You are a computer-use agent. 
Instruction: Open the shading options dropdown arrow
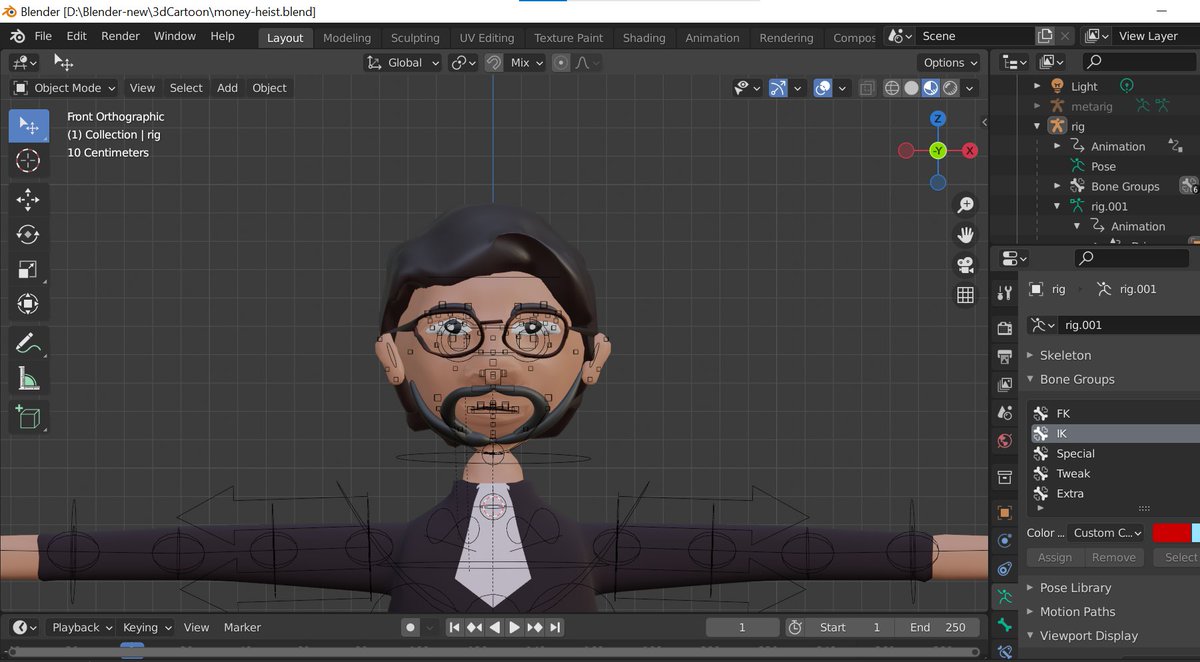969,88
